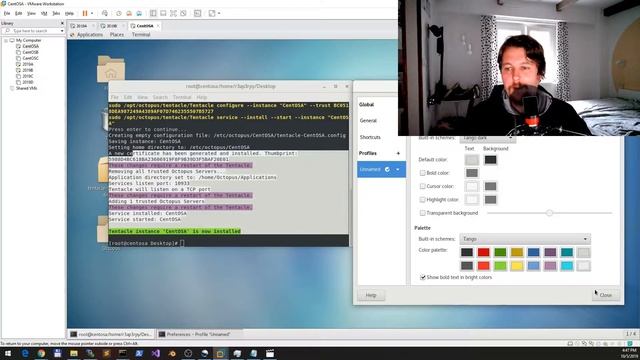Click the take snapshot clock icon
Viewport: 640px width, 360px height.
[x=119, y=13]
